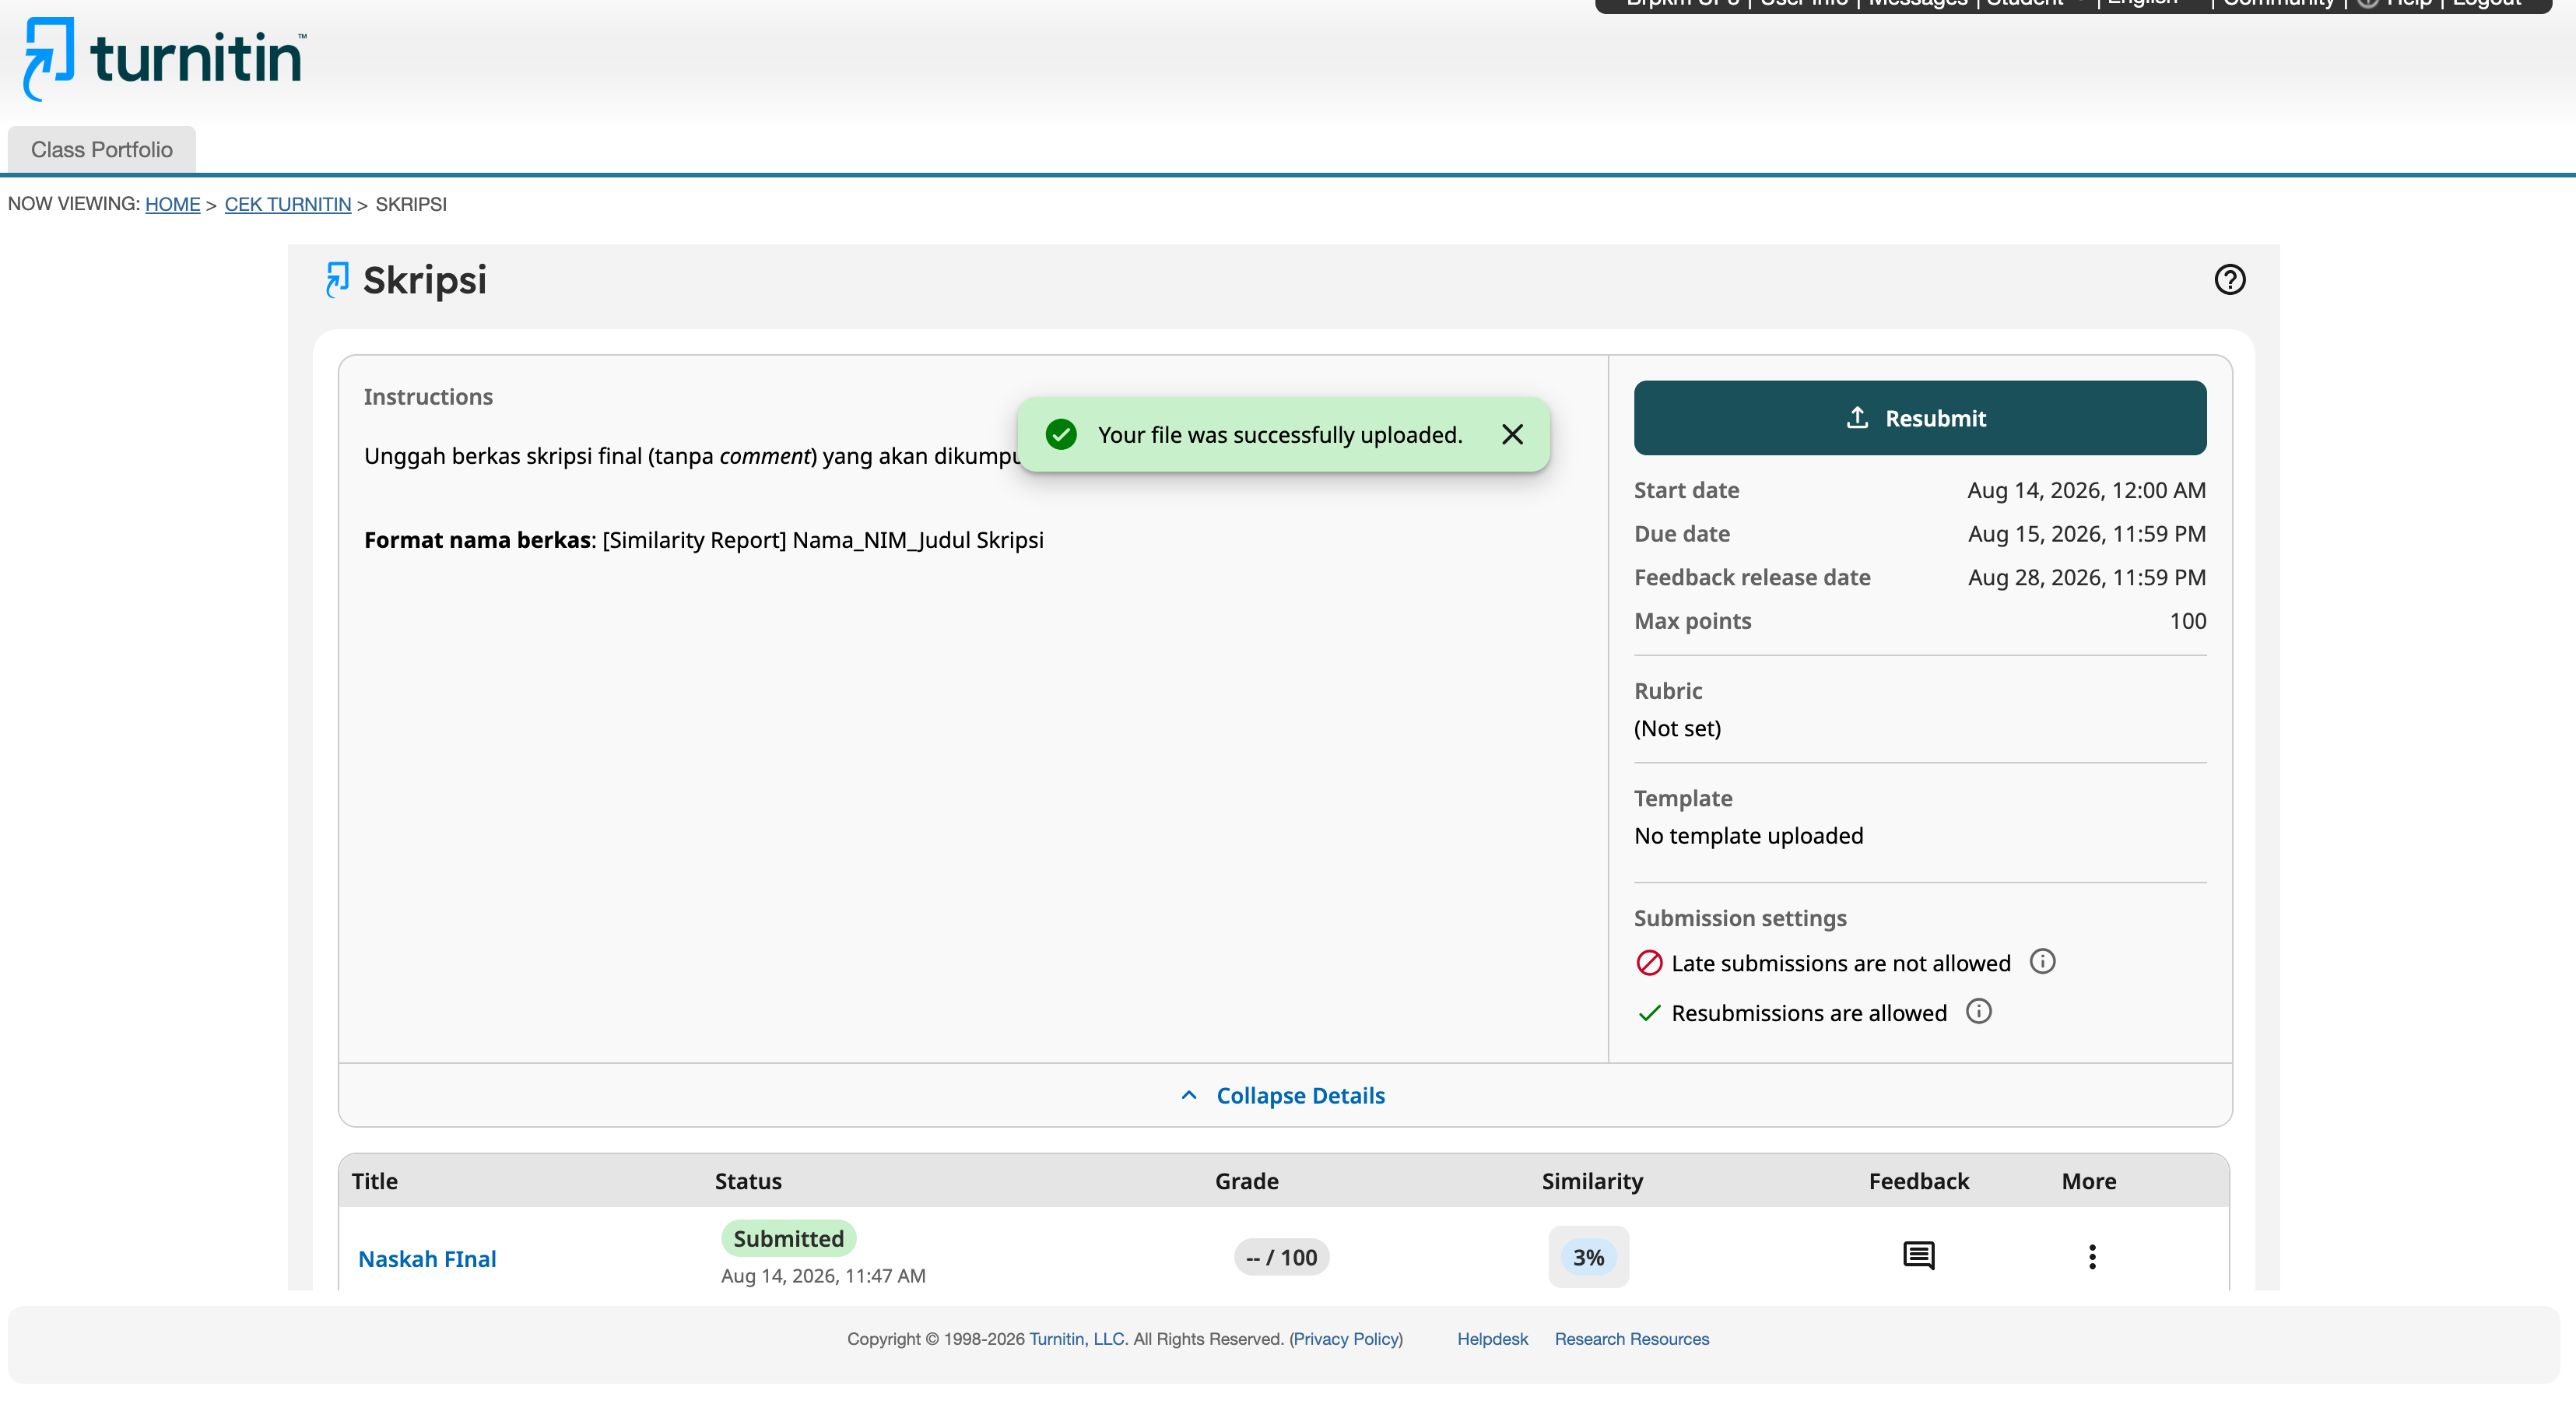The width and height of the screenshot is (2576, 1404).
Task: Click the Messages item in top bar
Action: tap(1917, 3)
